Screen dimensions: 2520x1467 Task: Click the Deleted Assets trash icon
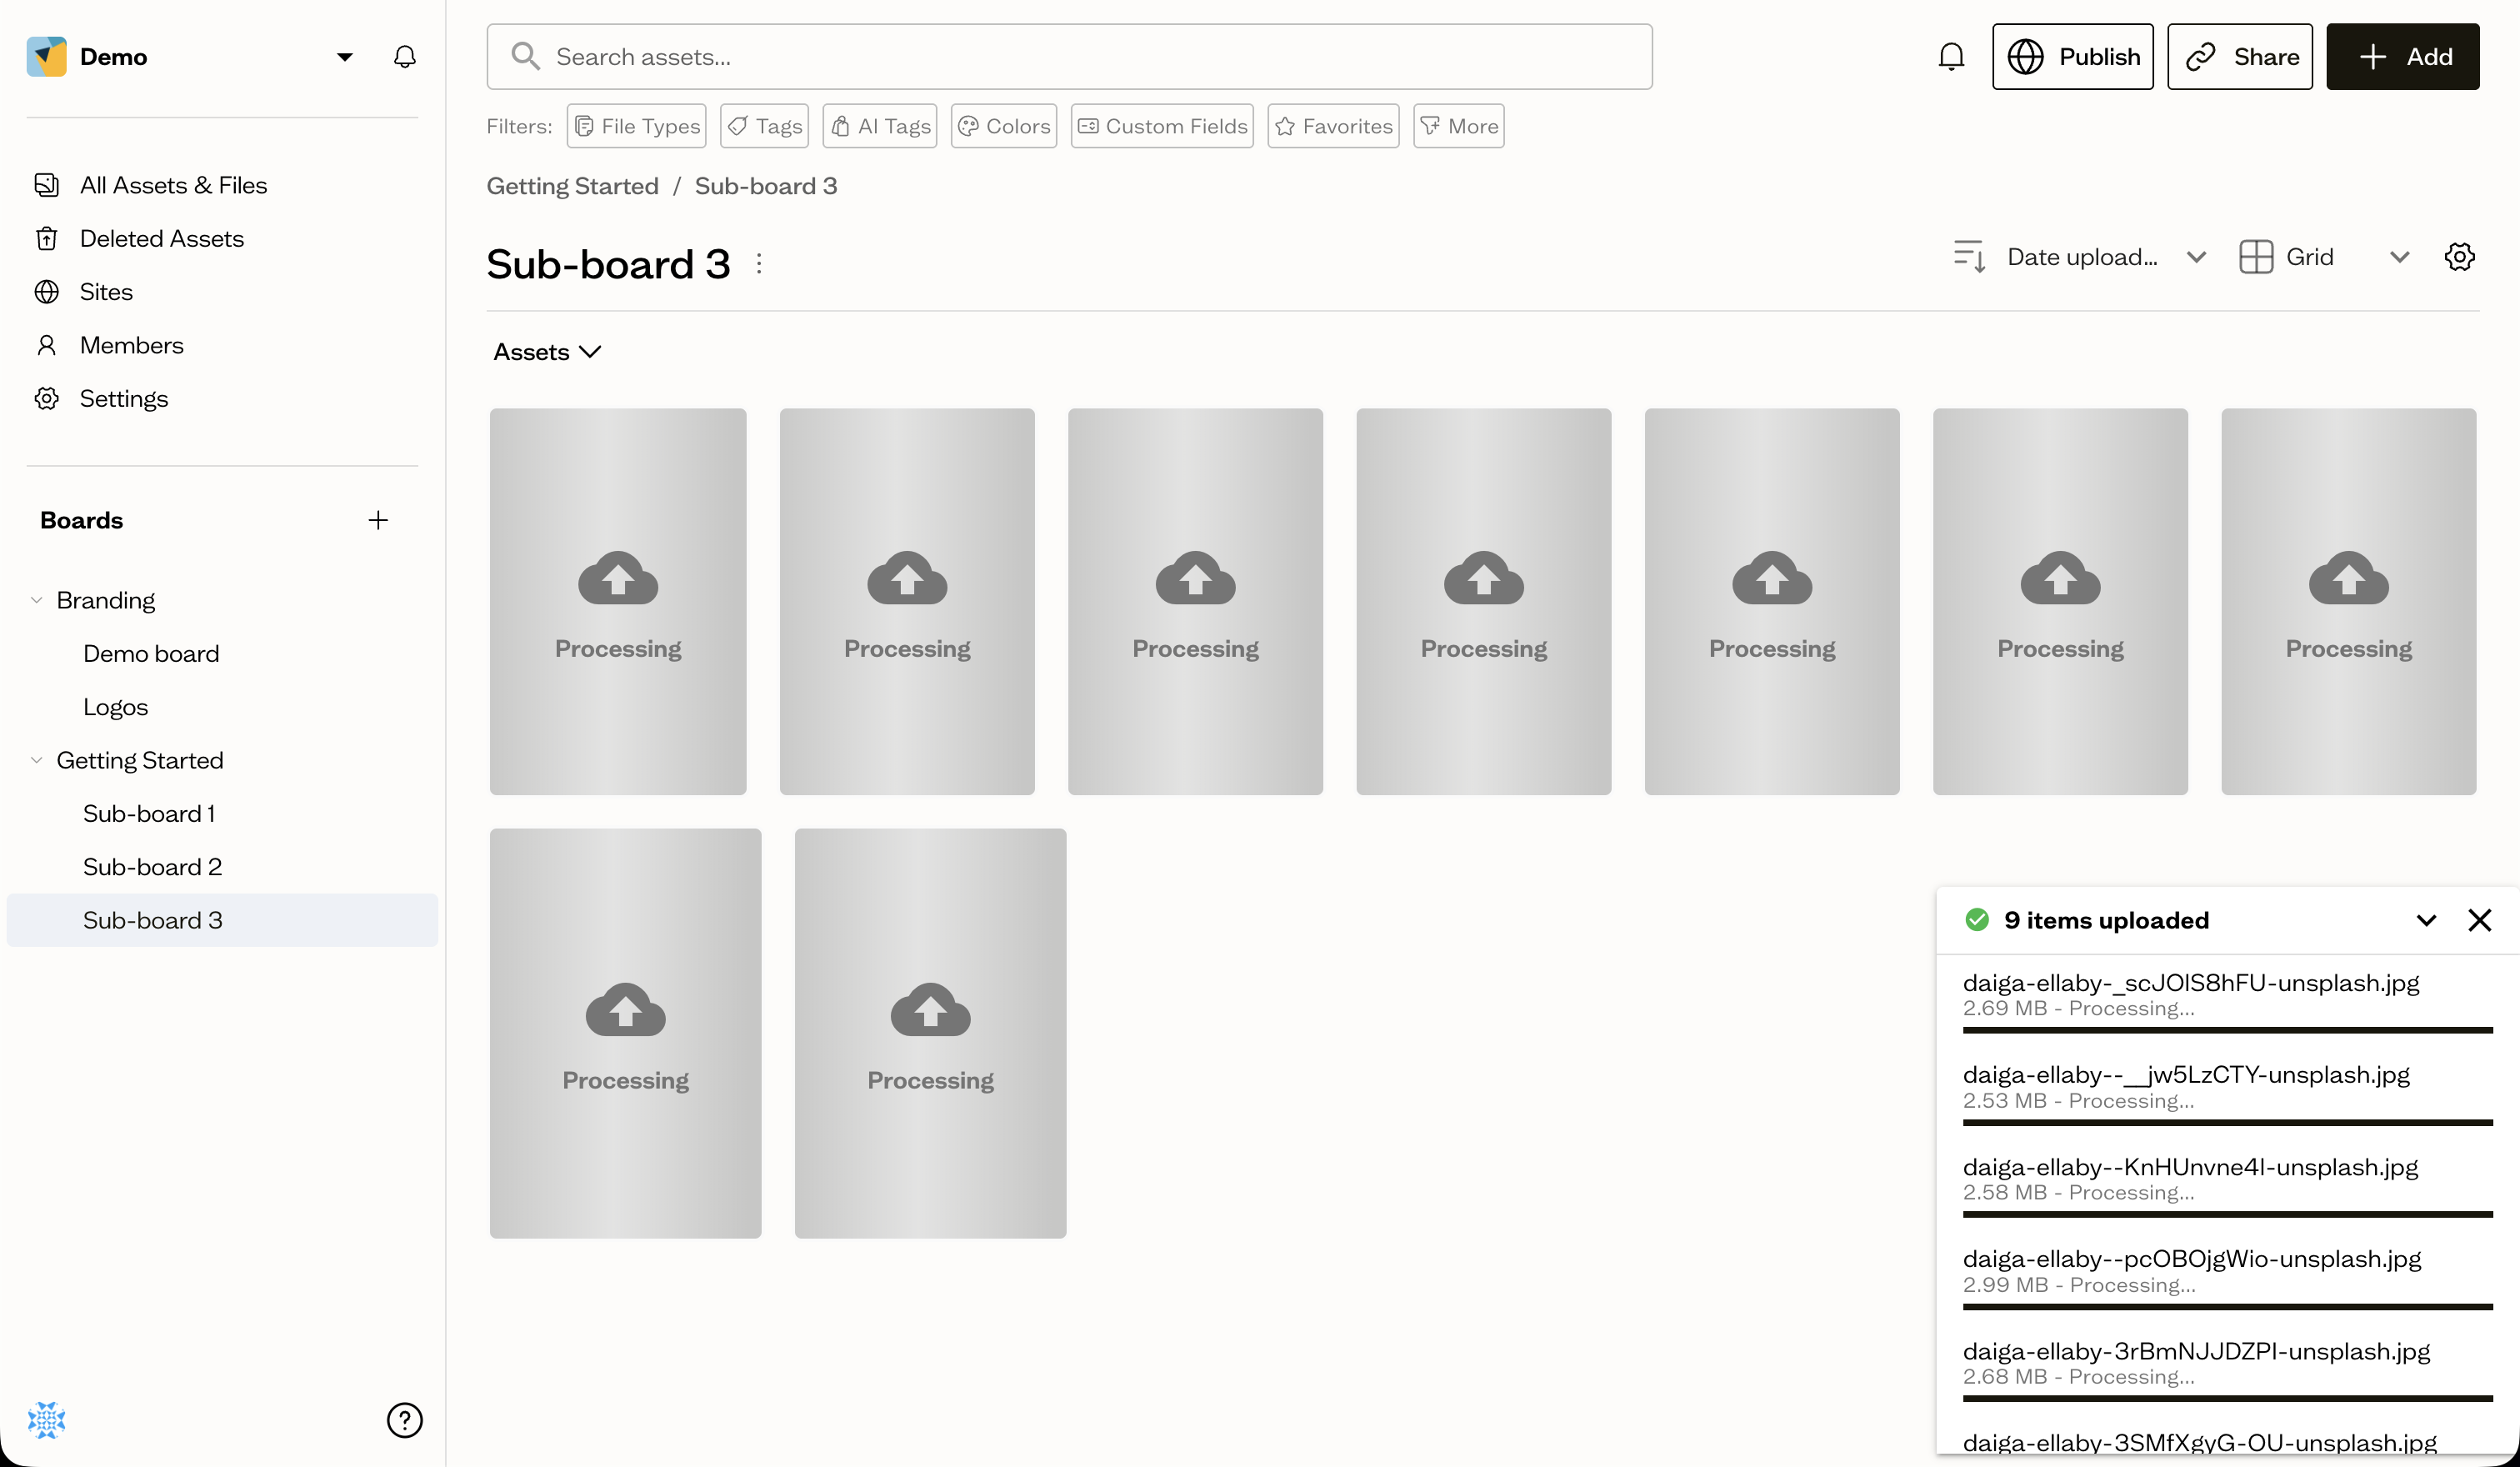(46, 238)
